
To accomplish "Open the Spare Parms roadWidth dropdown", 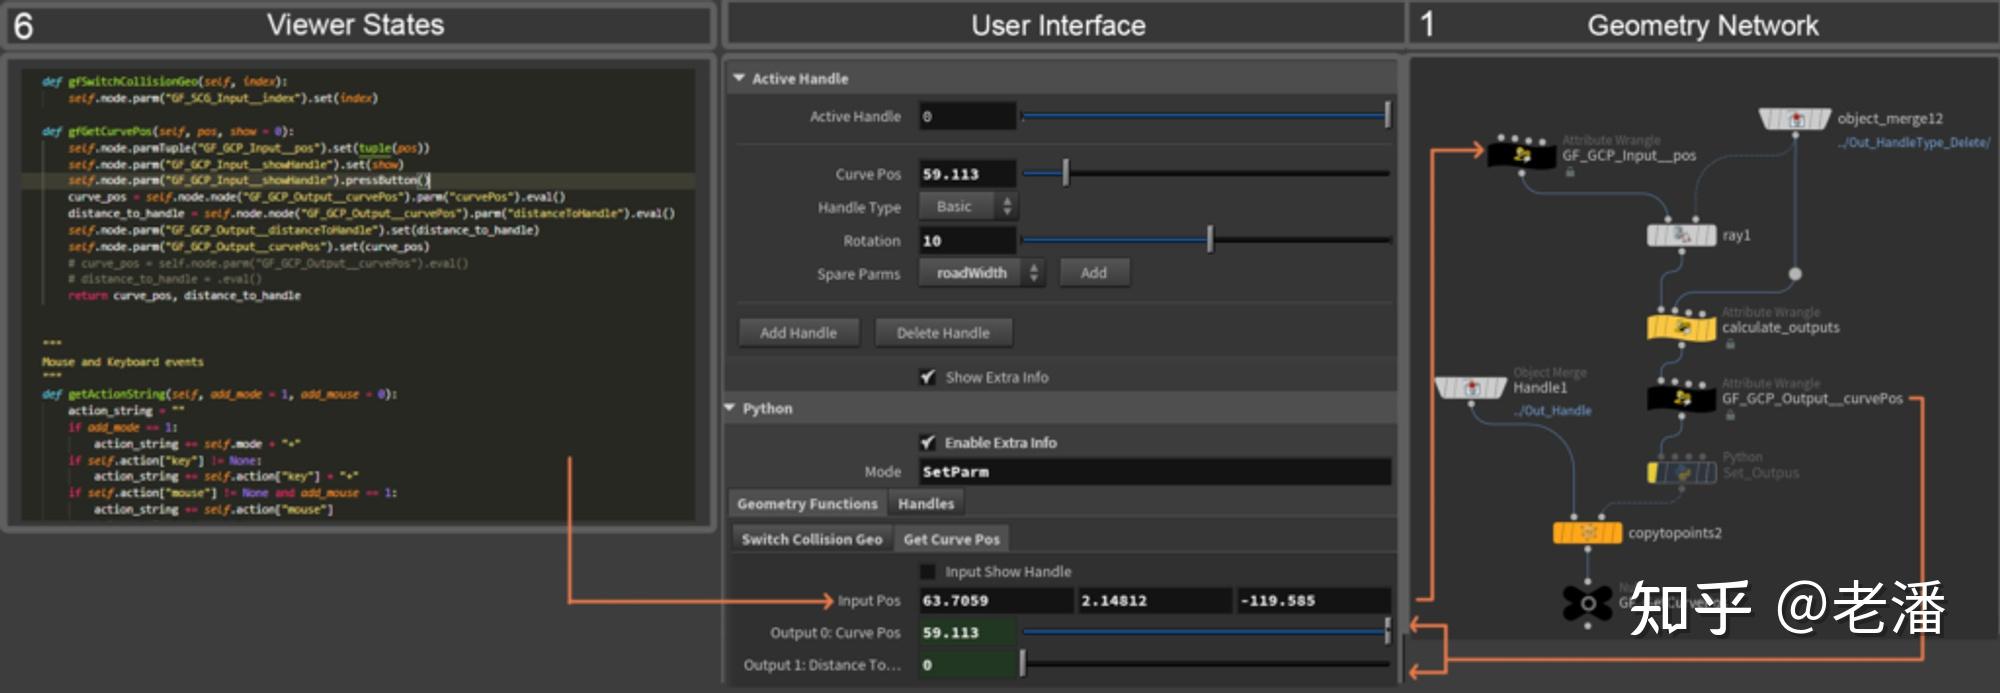I will tap(980, 273).
